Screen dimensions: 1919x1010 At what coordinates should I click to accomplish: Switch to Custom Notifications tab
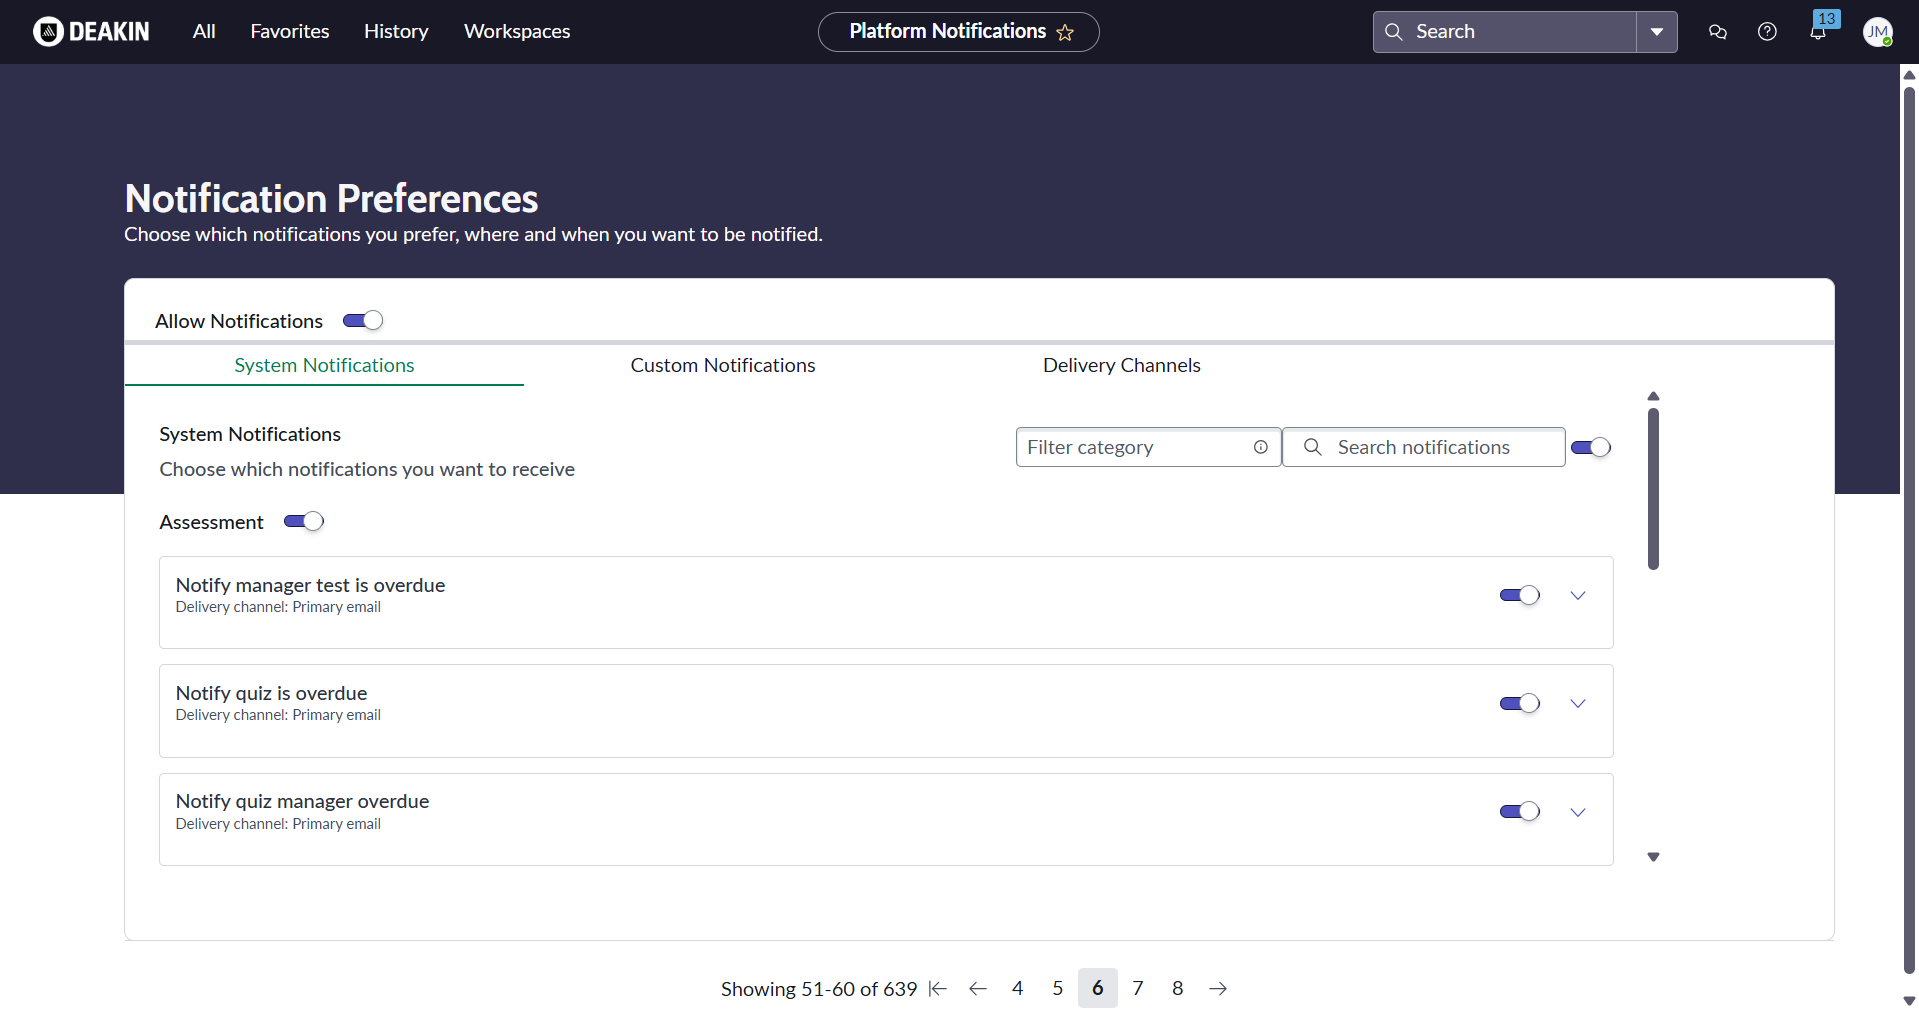pyautogui.click(x=722, y=366)
